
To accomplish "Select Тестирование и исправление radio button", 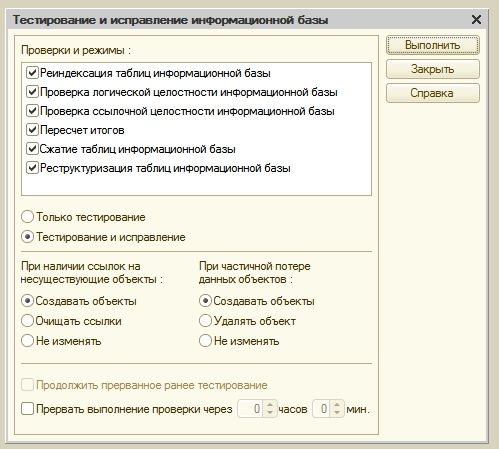I will (x=27, y=237).
